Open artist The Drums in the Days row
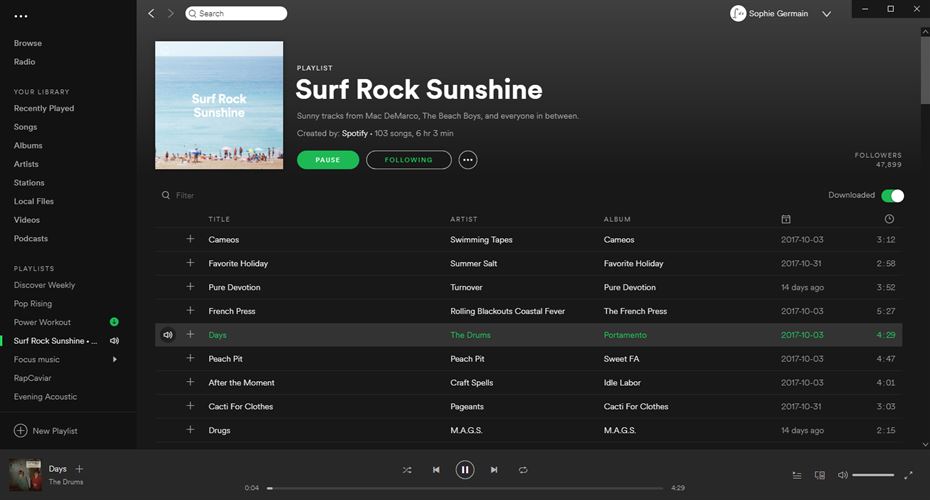930x500 pixels. click(x=470, y=335)
